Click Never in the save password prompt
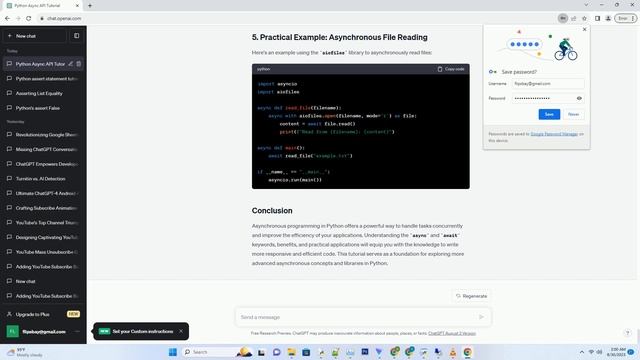The width and height of the screenshot is (640, 360). [573, 114]
